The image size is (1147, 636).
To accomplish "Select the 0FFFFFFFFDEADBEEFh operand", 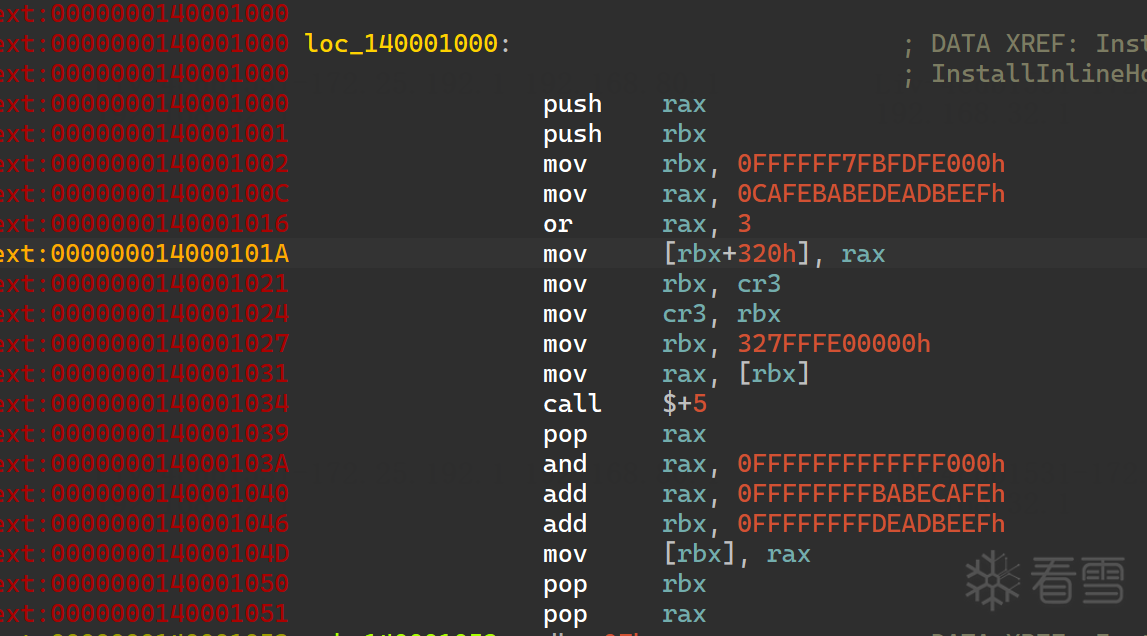I will pos(870,524).
